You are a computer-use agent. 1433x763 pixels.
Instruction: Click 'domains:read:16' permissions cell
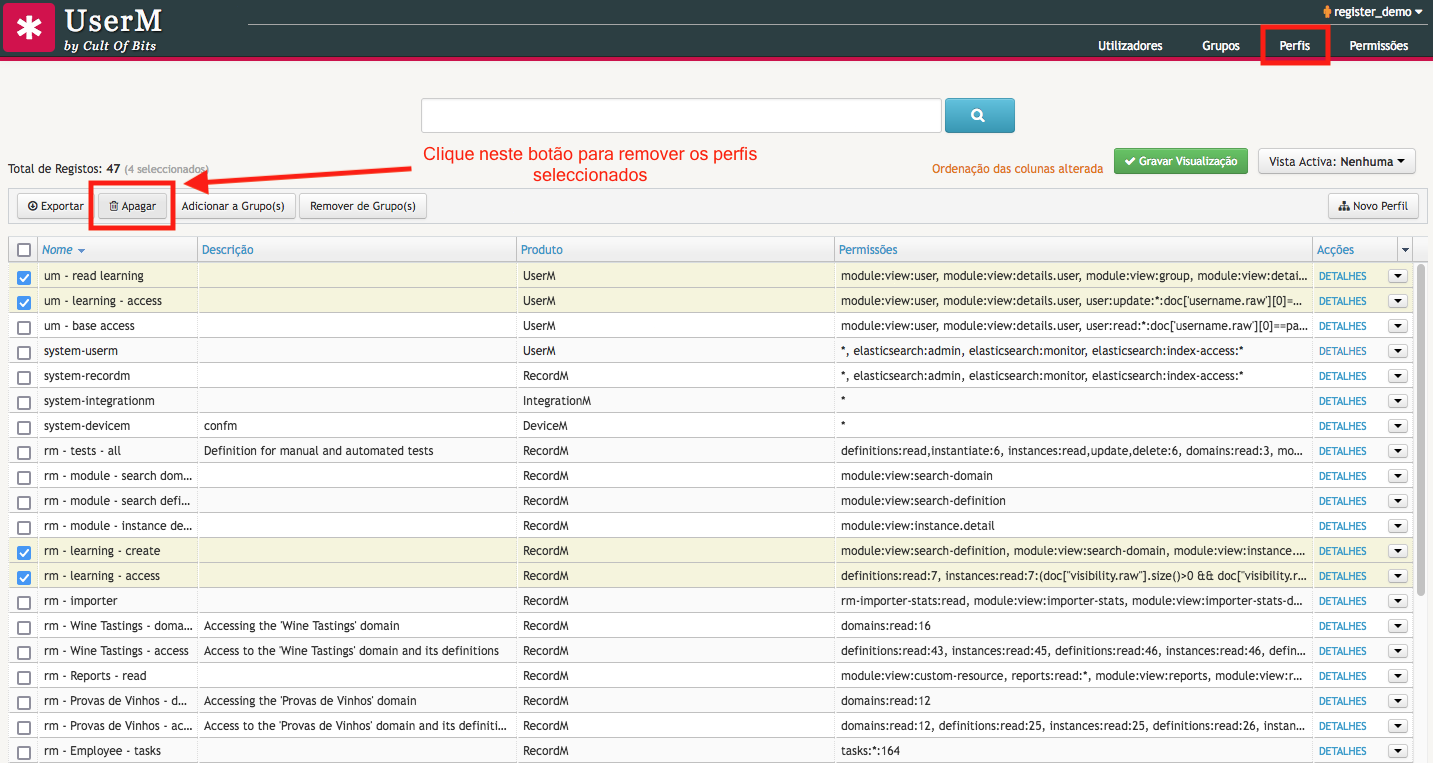click(x=886, y=626)
